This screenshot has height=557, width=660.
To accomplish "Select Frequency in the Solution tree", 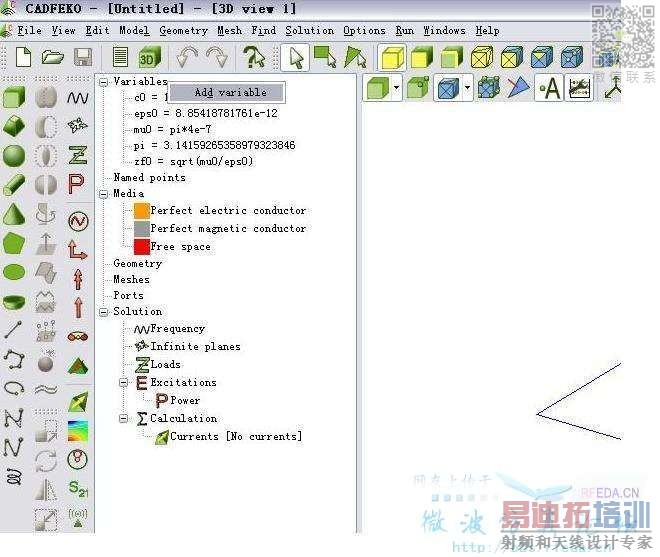I will click(x=178, y=328).
